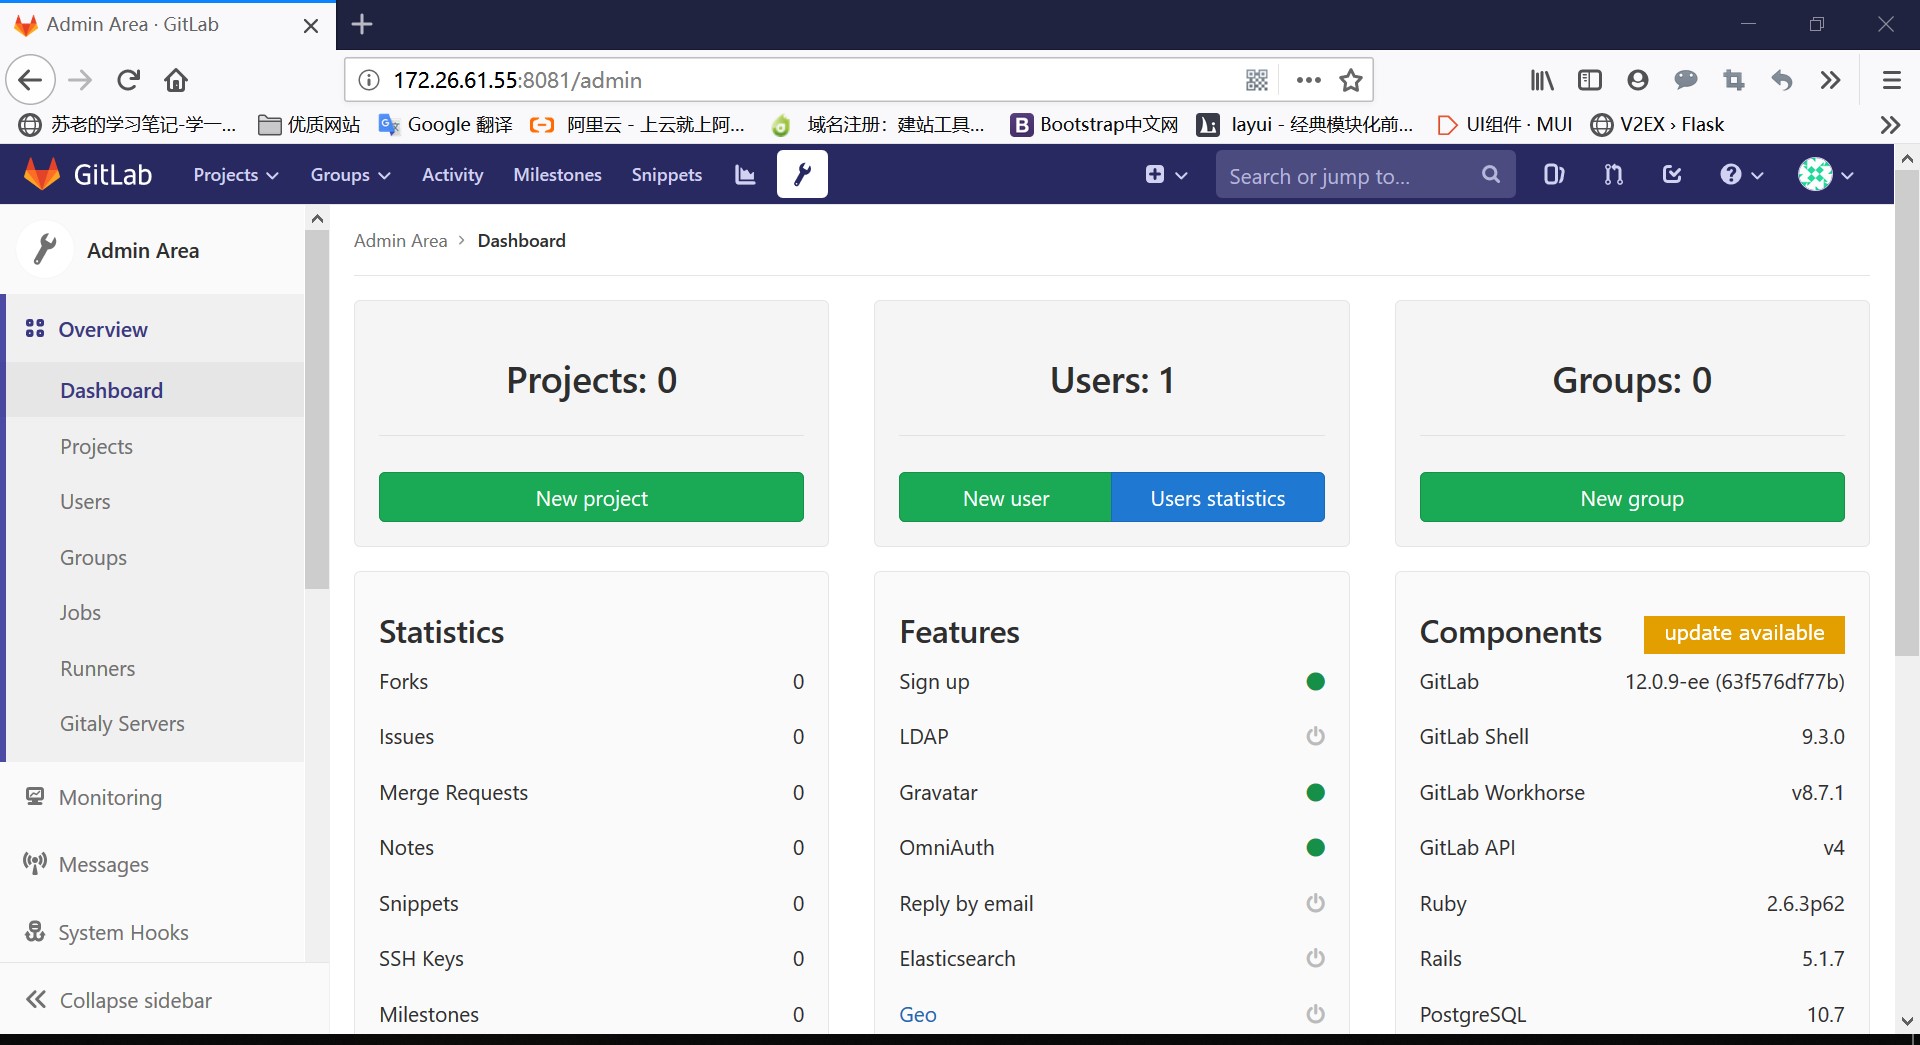Expand the Groups dropdown in navbar
The image size is (1920, 1045).
pyautogui.click(x=350, y=175)
